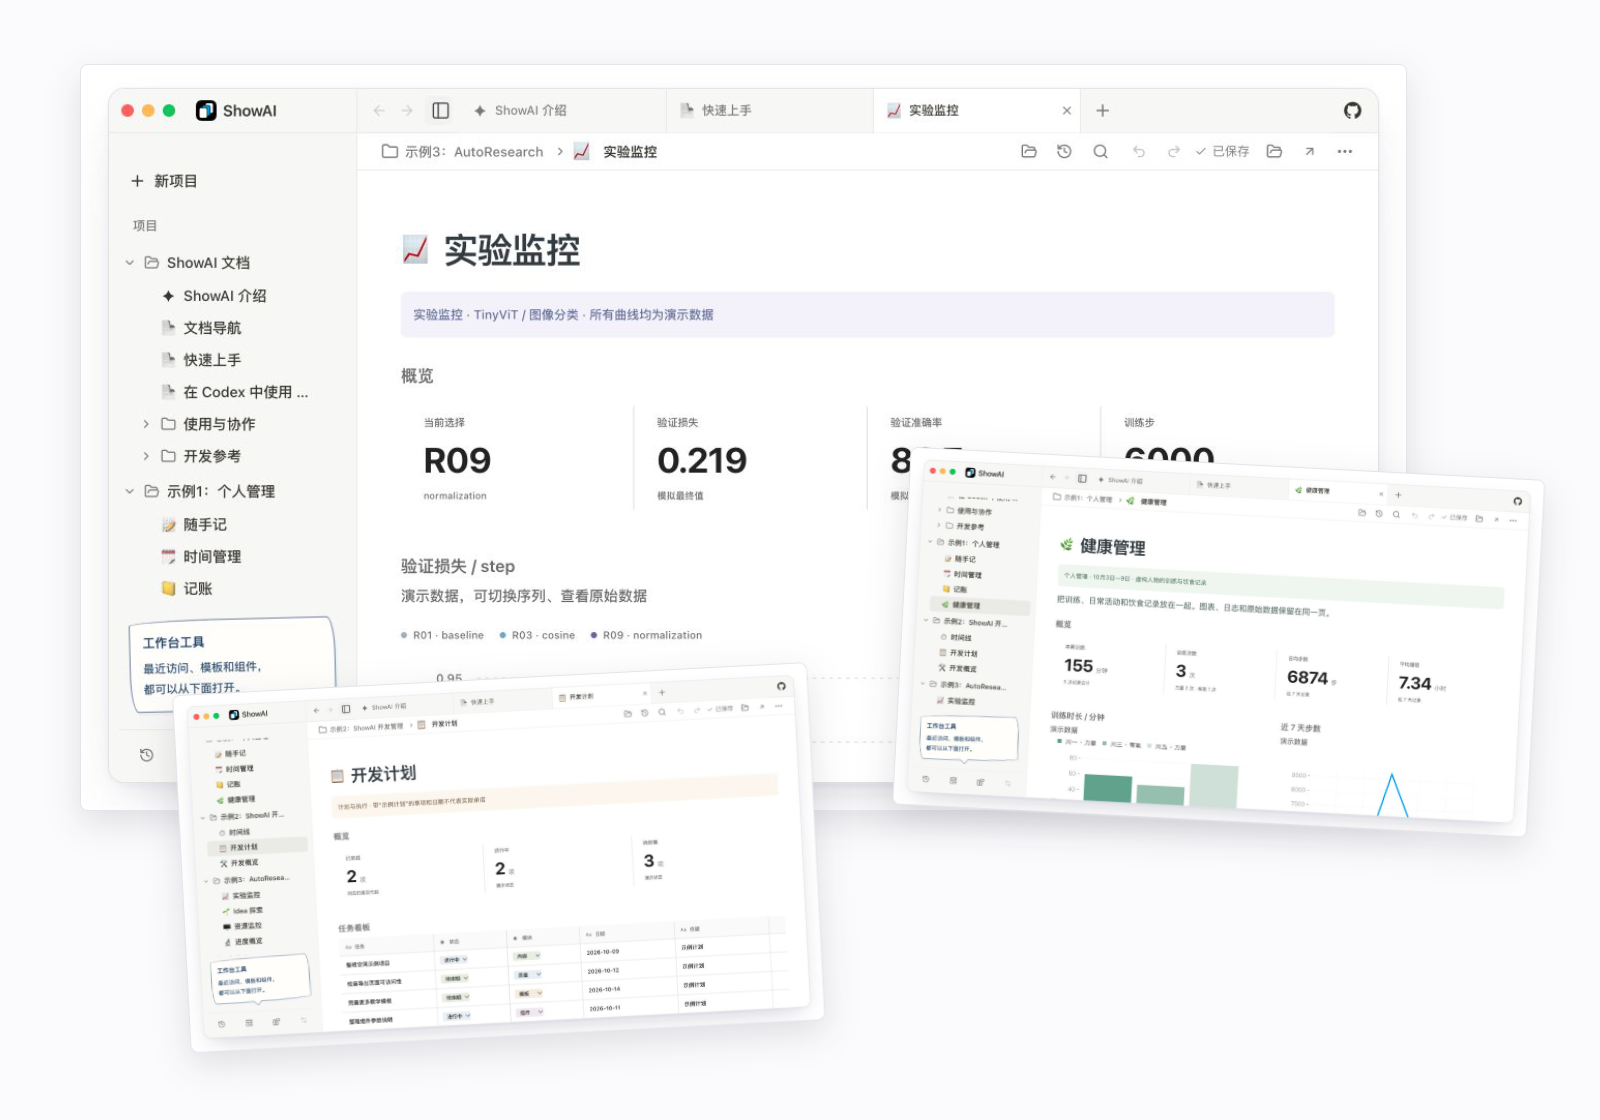Go back with the left arrow in the 实验监控 window
Viewport: 1600px width, 1120px height.
coord(379,111)
